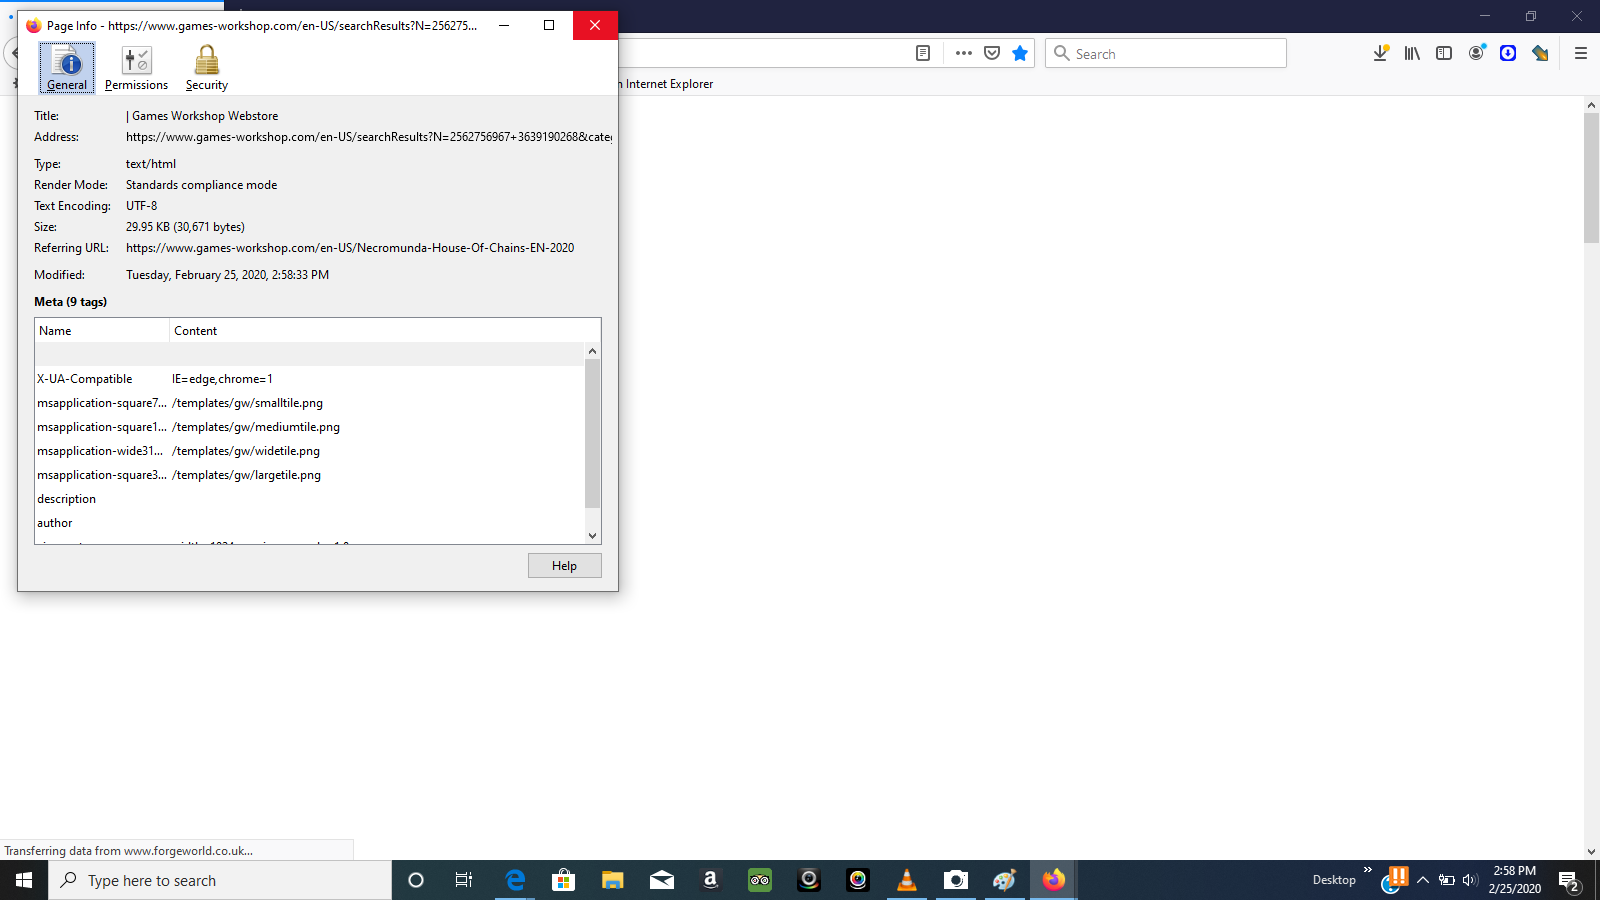Image resolution: width=1600 pixels, height=900 pixels.
Task: Click the Help button in Page Info
Action: coord(565,566)
